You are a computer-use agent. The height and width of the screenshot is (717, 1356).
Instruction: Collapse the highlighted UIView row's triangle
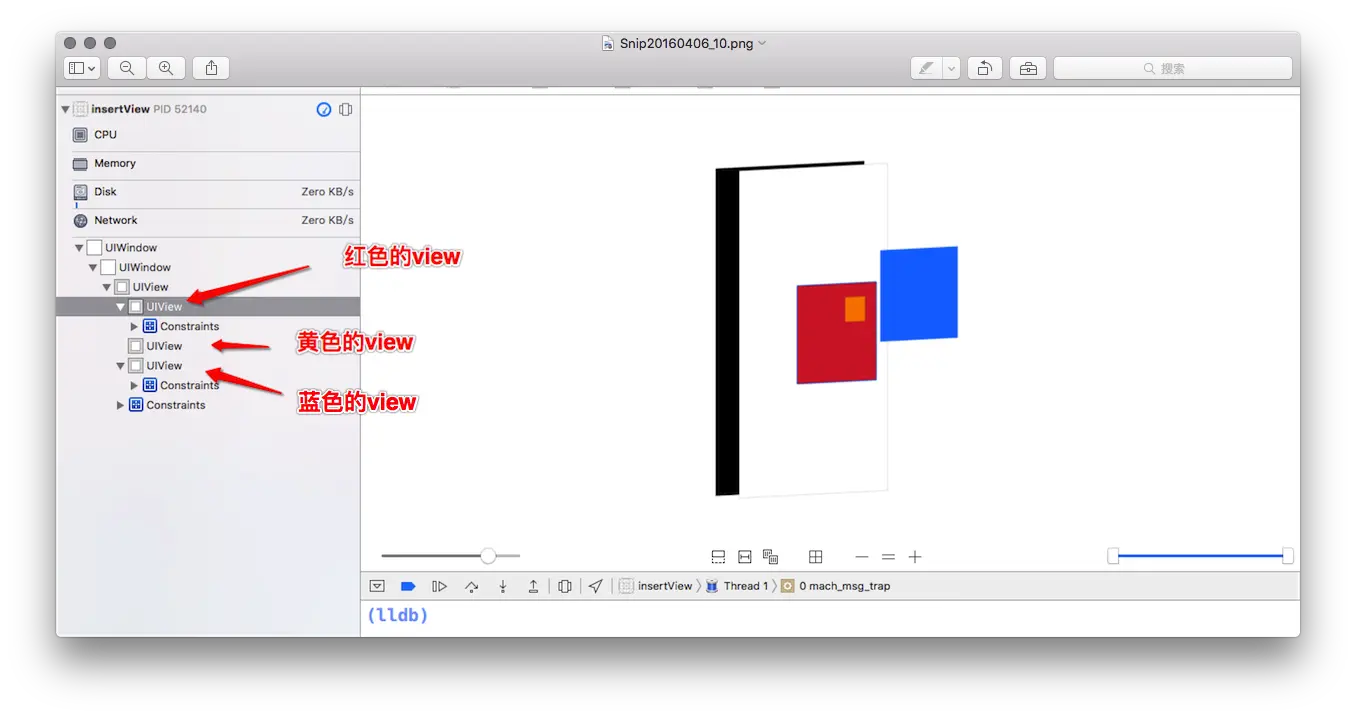121,307
